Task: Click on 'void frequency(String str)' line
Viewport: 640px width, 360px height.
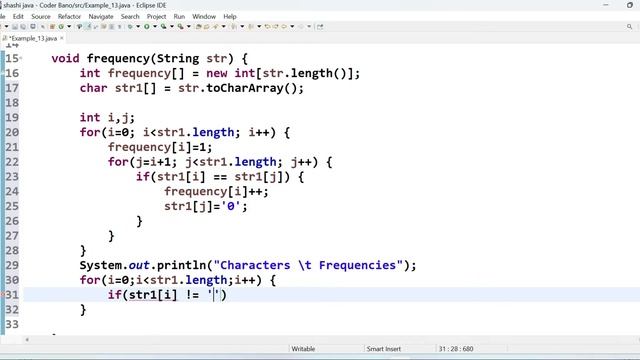Action: point(149,58)
